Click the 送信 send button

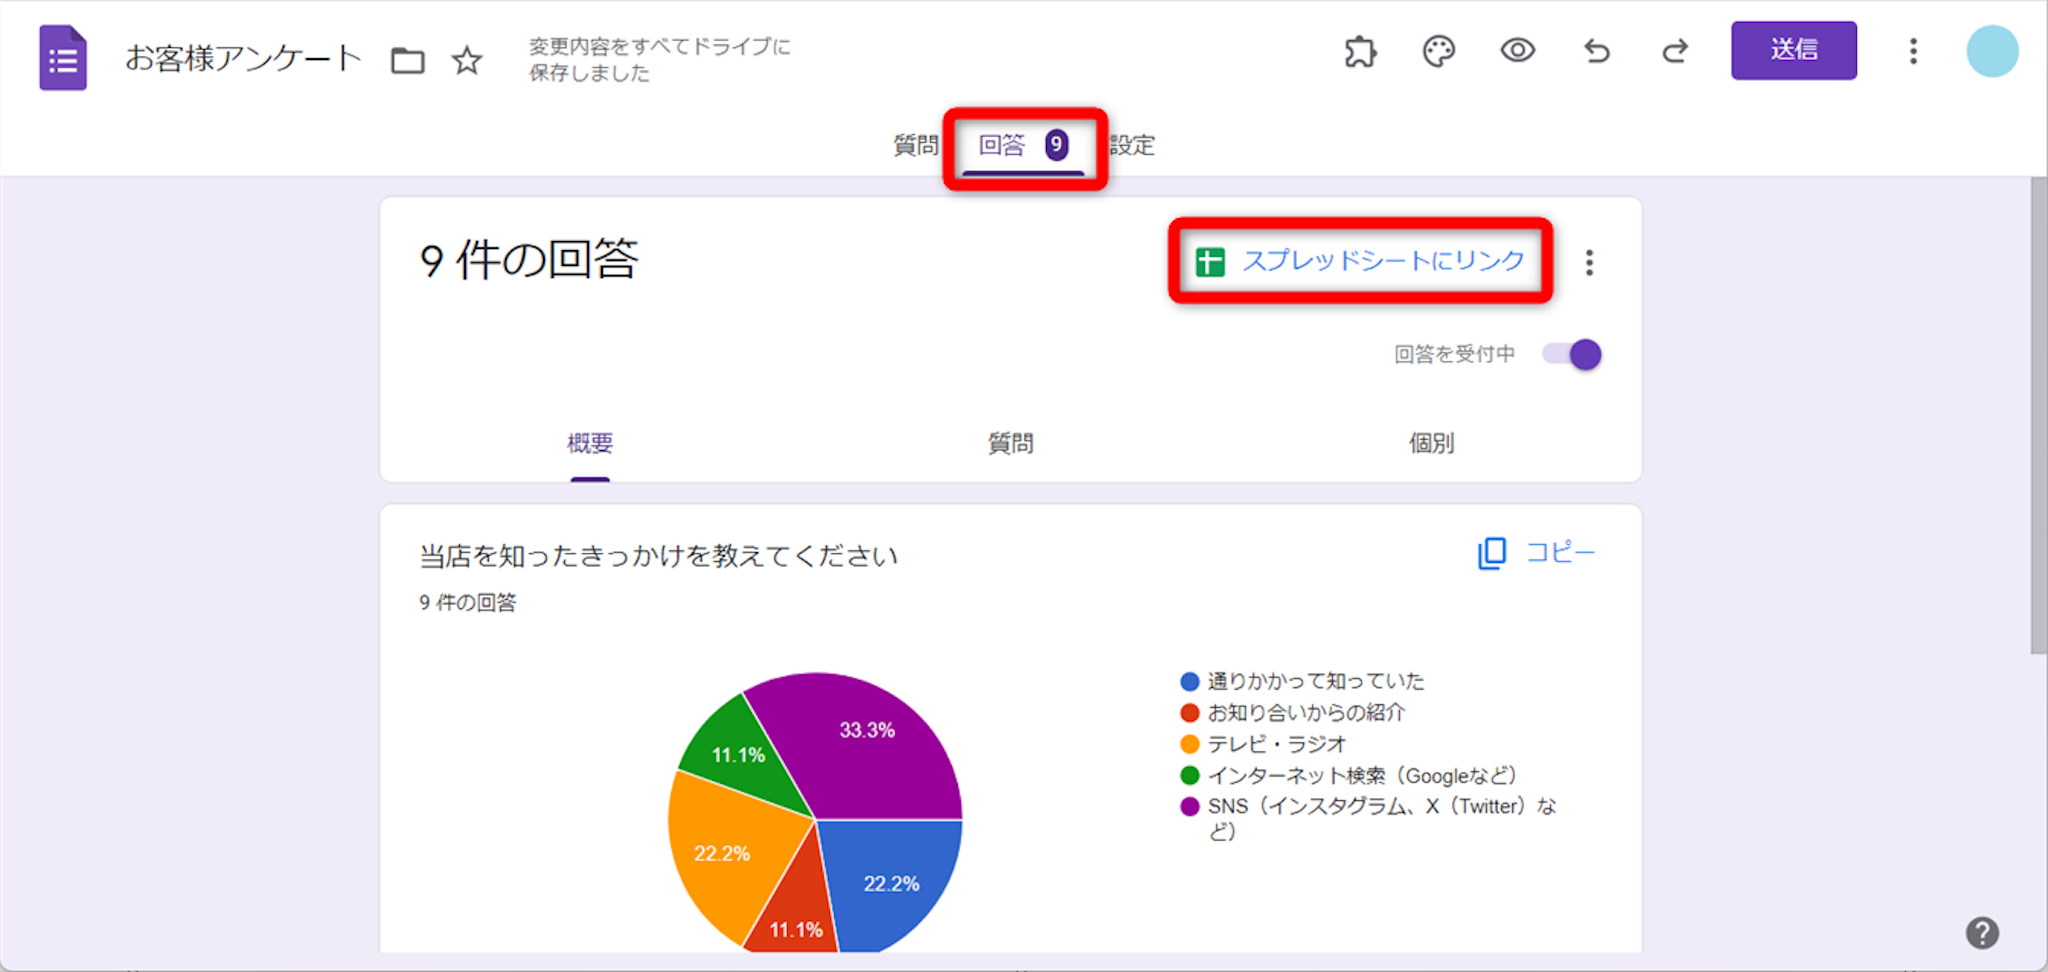coord(1793,50)
